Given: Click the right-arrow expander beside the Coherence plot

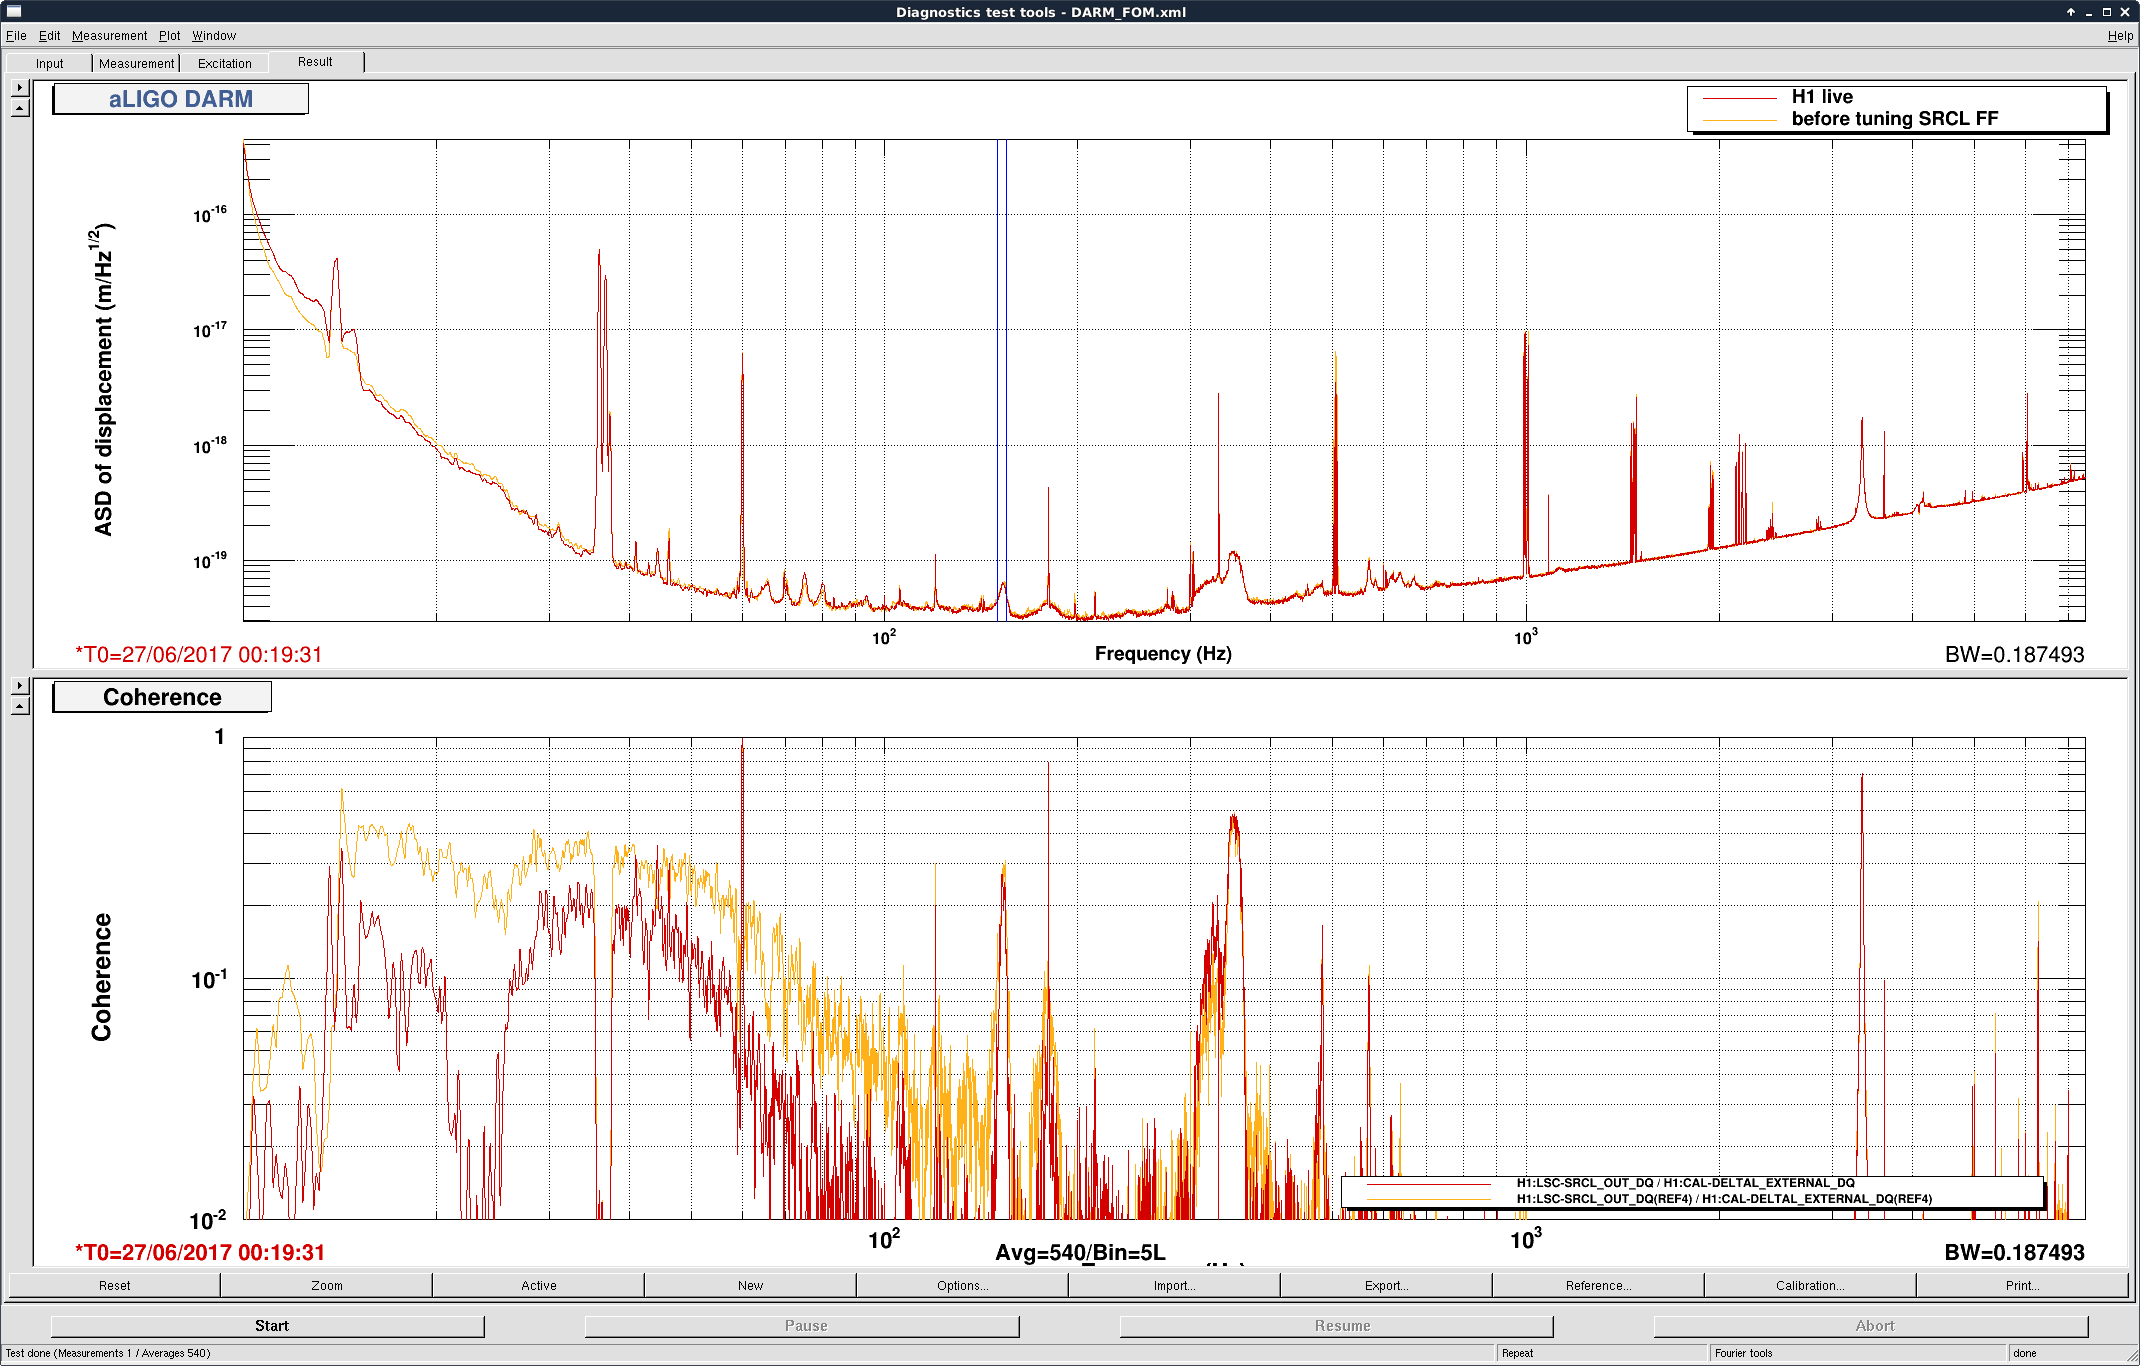Looking at the screenshot, I should tap(20, 686).
